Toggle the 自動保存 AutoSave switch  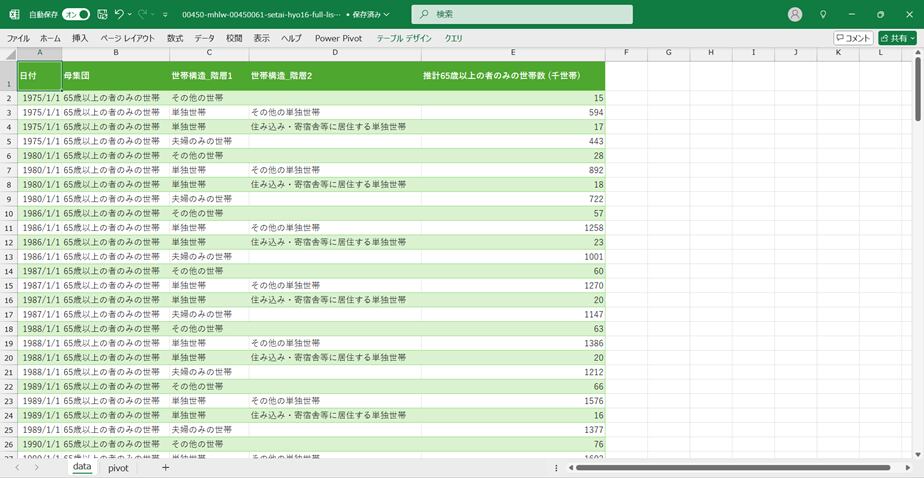pos(76,15)
